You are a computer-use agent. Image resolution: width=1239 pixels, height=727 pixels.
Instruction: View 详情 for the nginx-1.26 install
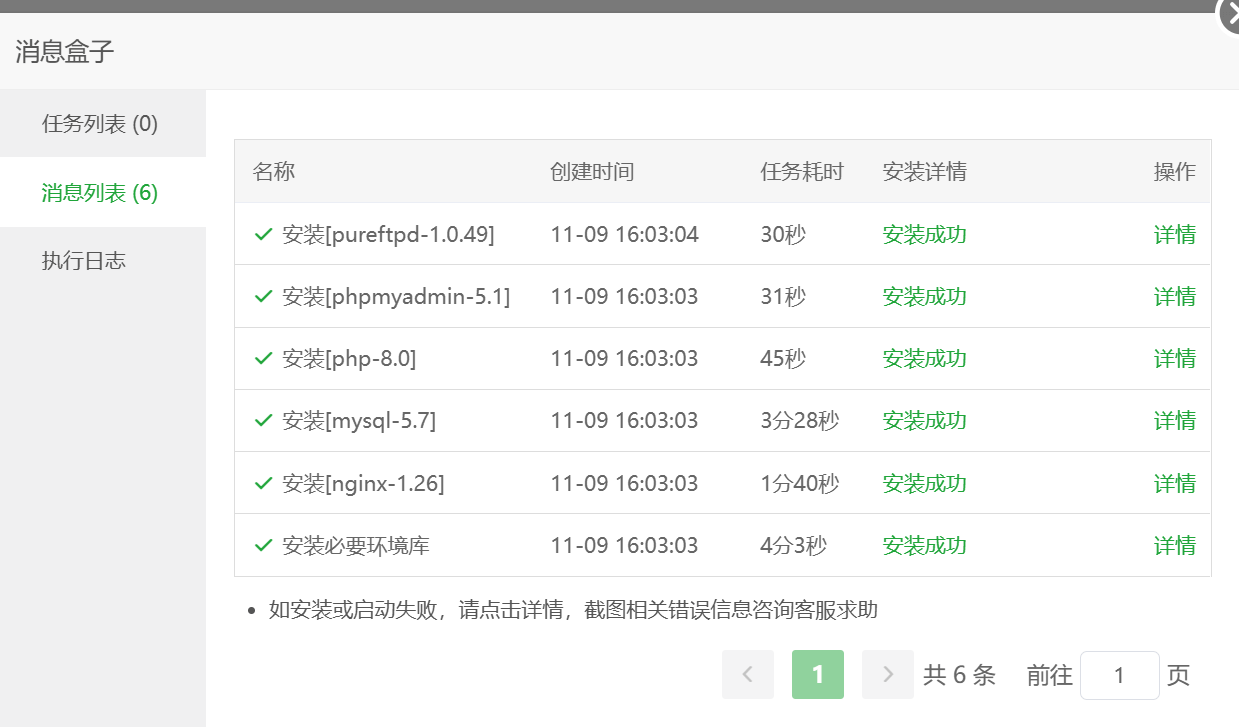(x=1174, y=483)
